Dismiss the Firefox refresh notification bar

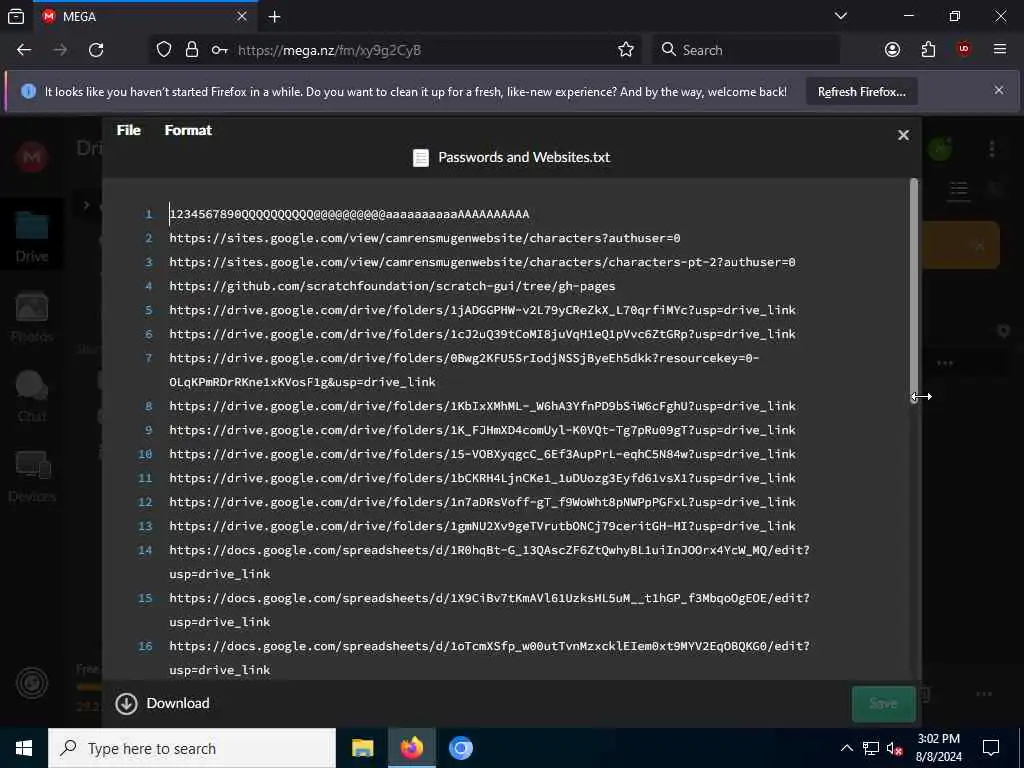coord(999,90)
